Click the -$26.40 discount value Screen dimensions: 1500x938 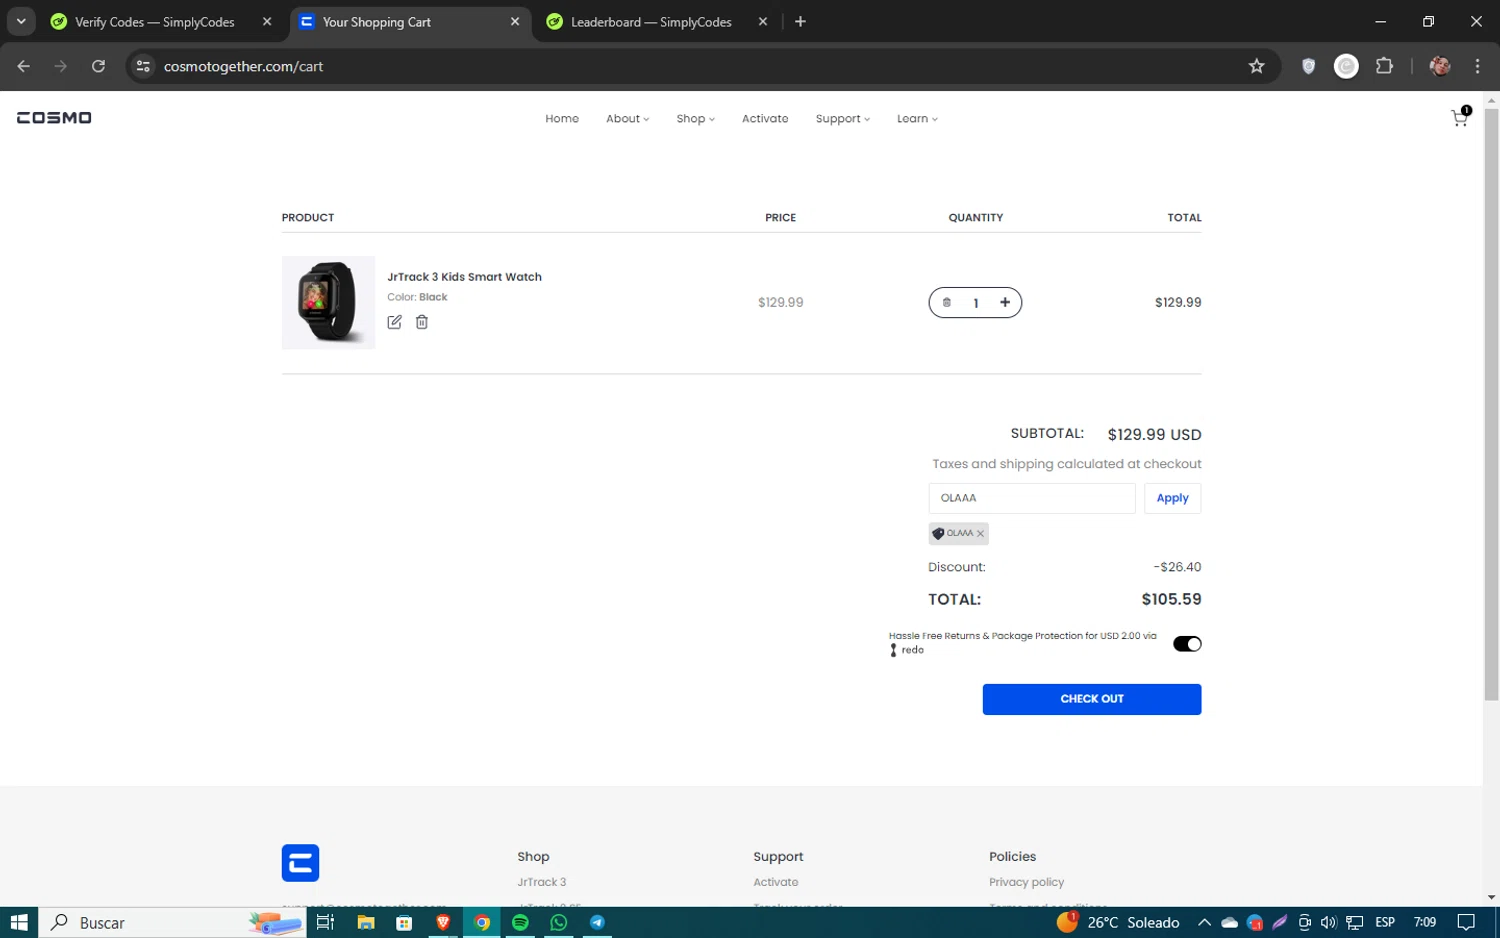click(x=1177, y=567)
